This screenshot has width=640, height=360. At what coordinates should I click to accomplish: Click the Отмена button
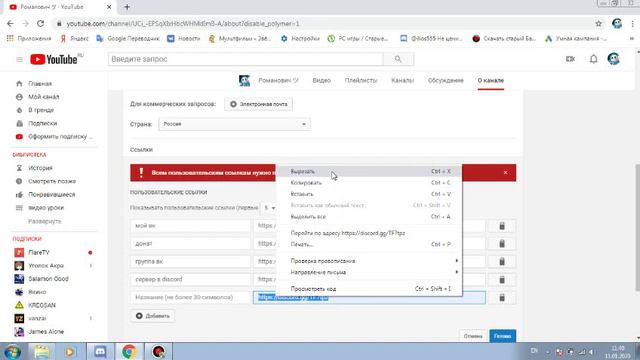473,336
